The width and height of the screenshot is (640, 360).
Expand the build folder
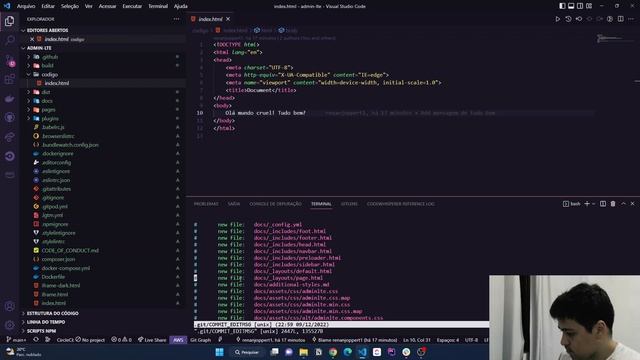pos(47,65)
